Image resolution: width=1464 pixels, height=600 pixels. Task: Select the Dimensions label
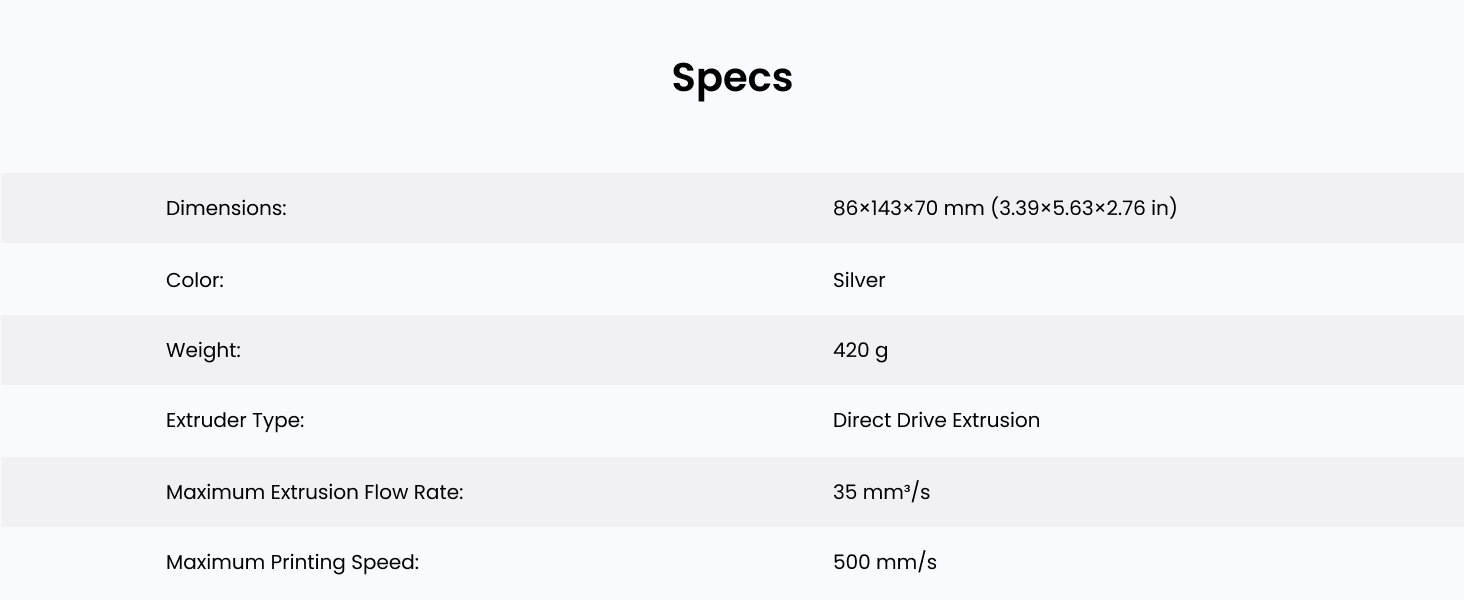(x=226, y=208)
